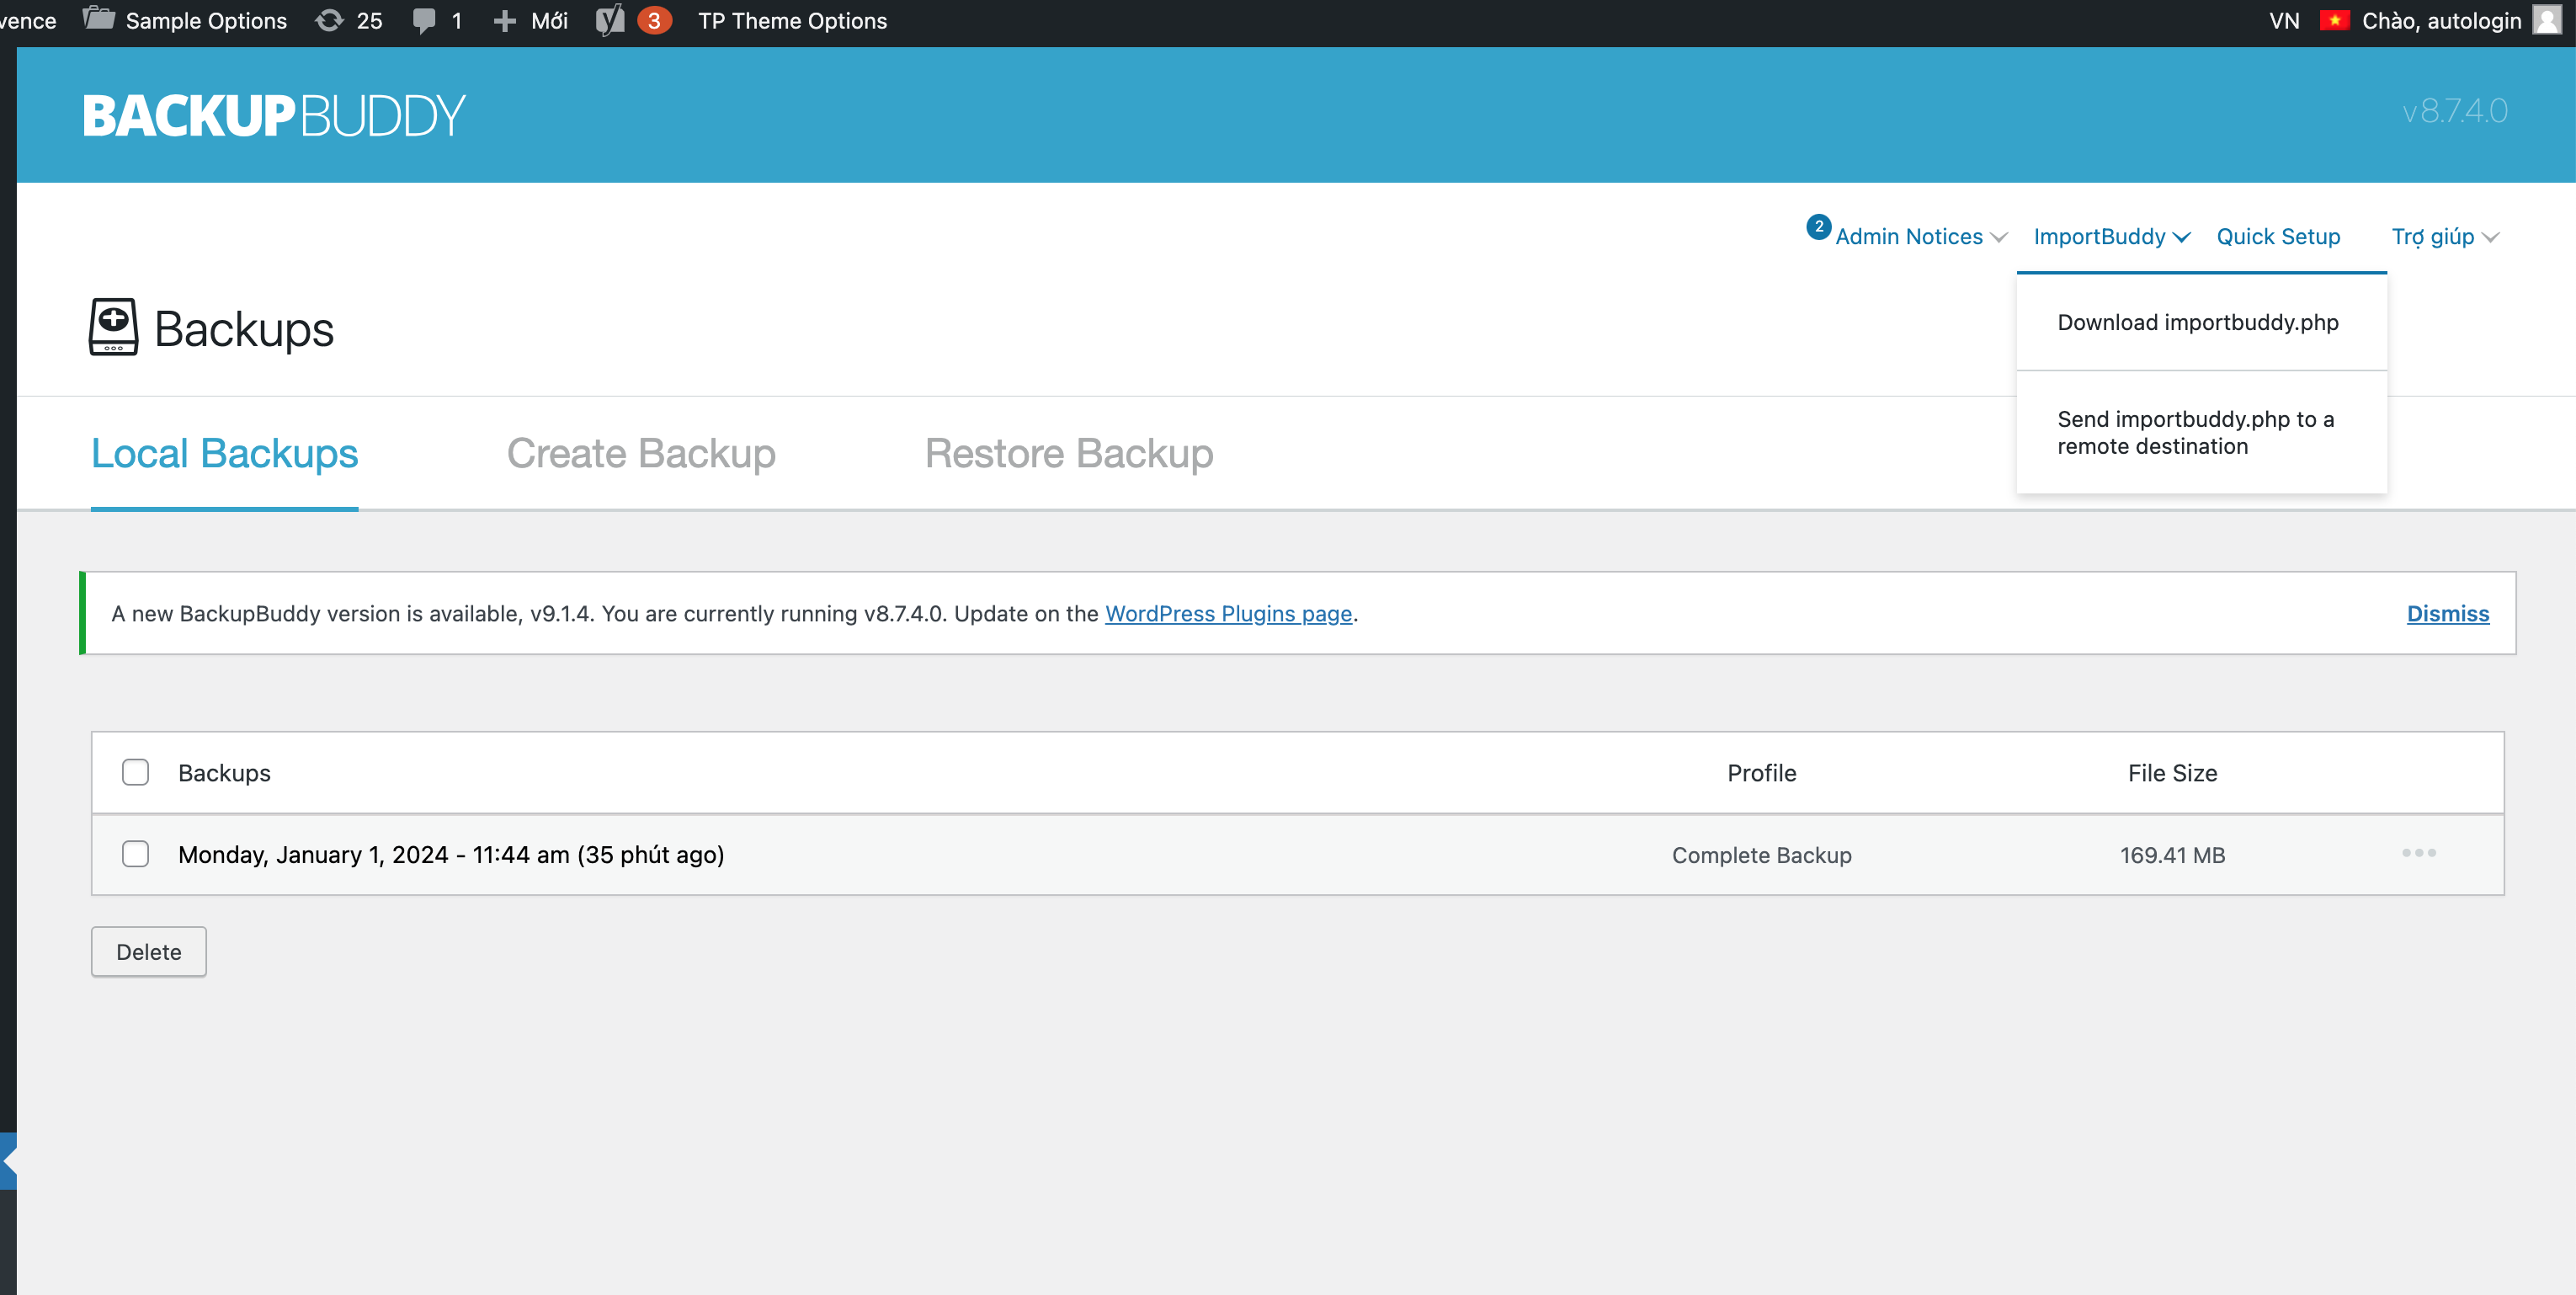The height and width of the screenshot is (1295, 2576).
Task: Toggle the select-all Backups checkbox
Action: click(135, 772)
